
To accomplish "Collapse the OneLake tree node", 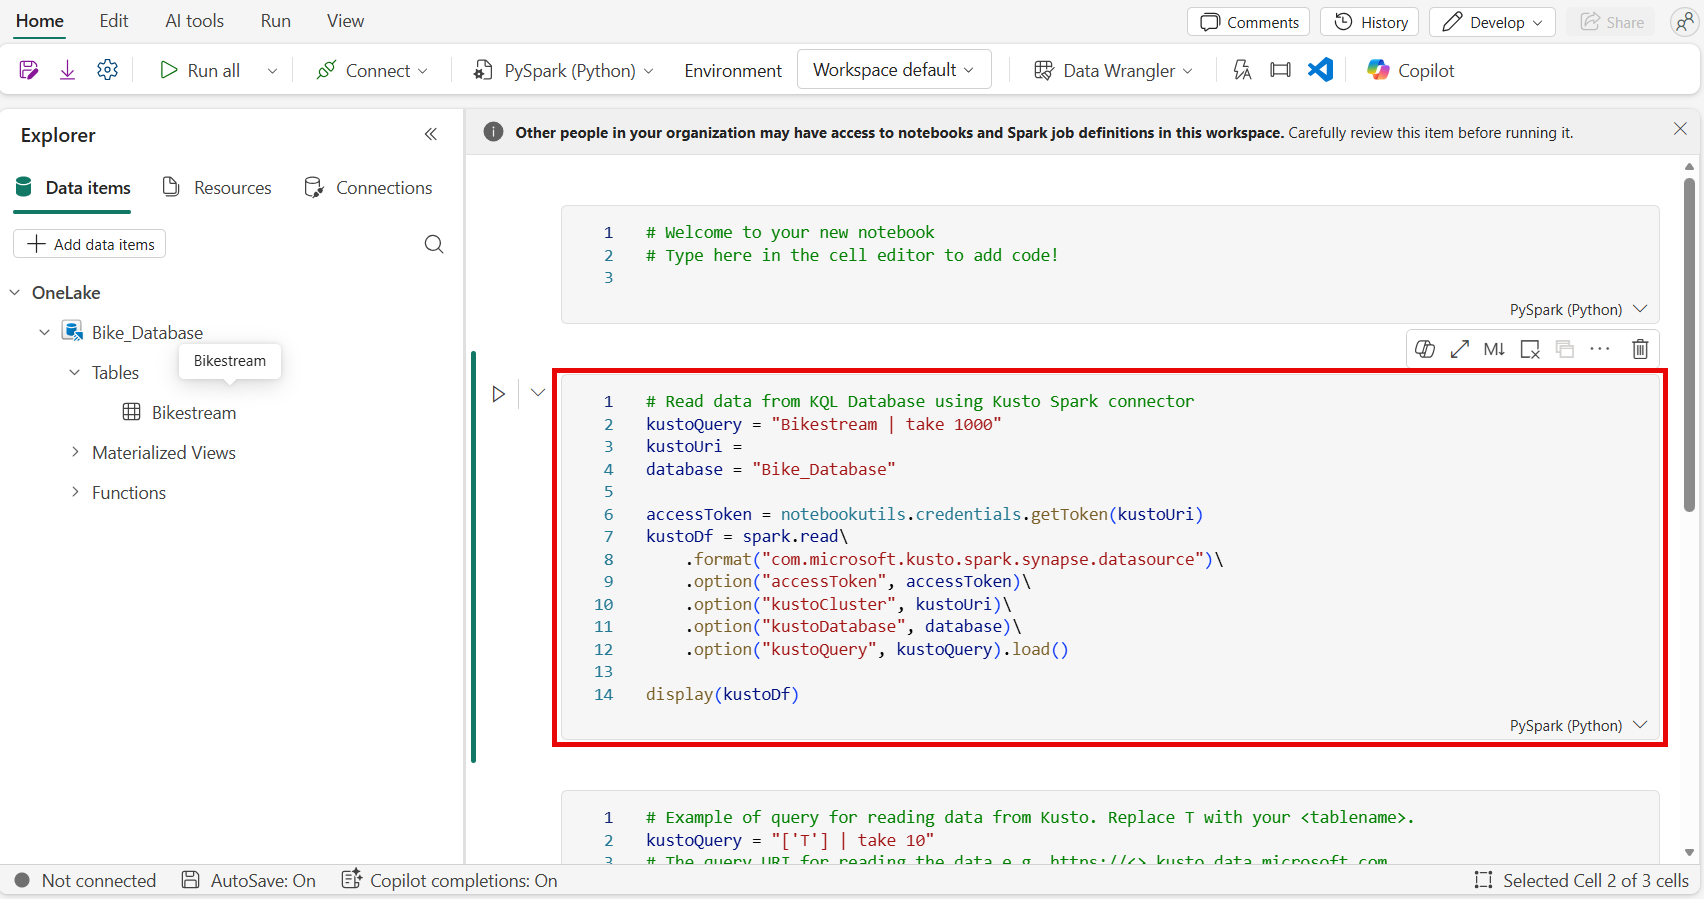I will point(15,293).
